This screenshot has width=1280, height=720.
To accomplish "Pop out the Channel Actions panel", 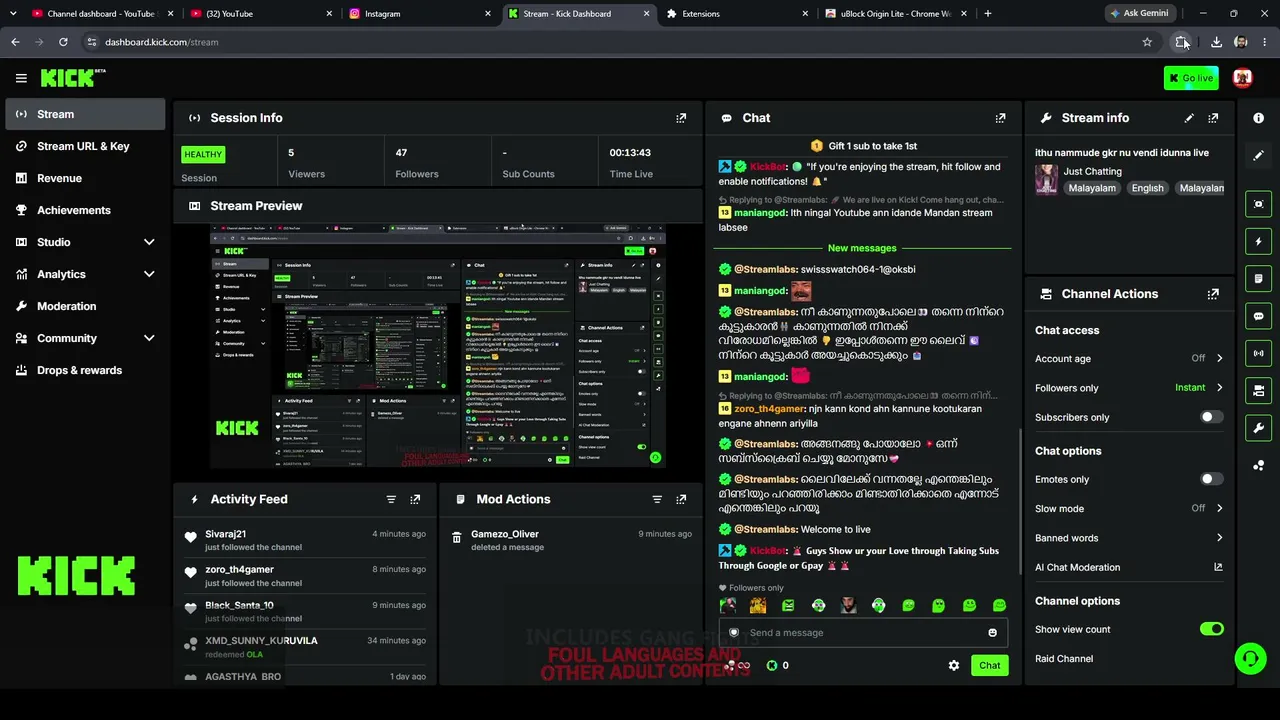I will [x=1213, y=294].
